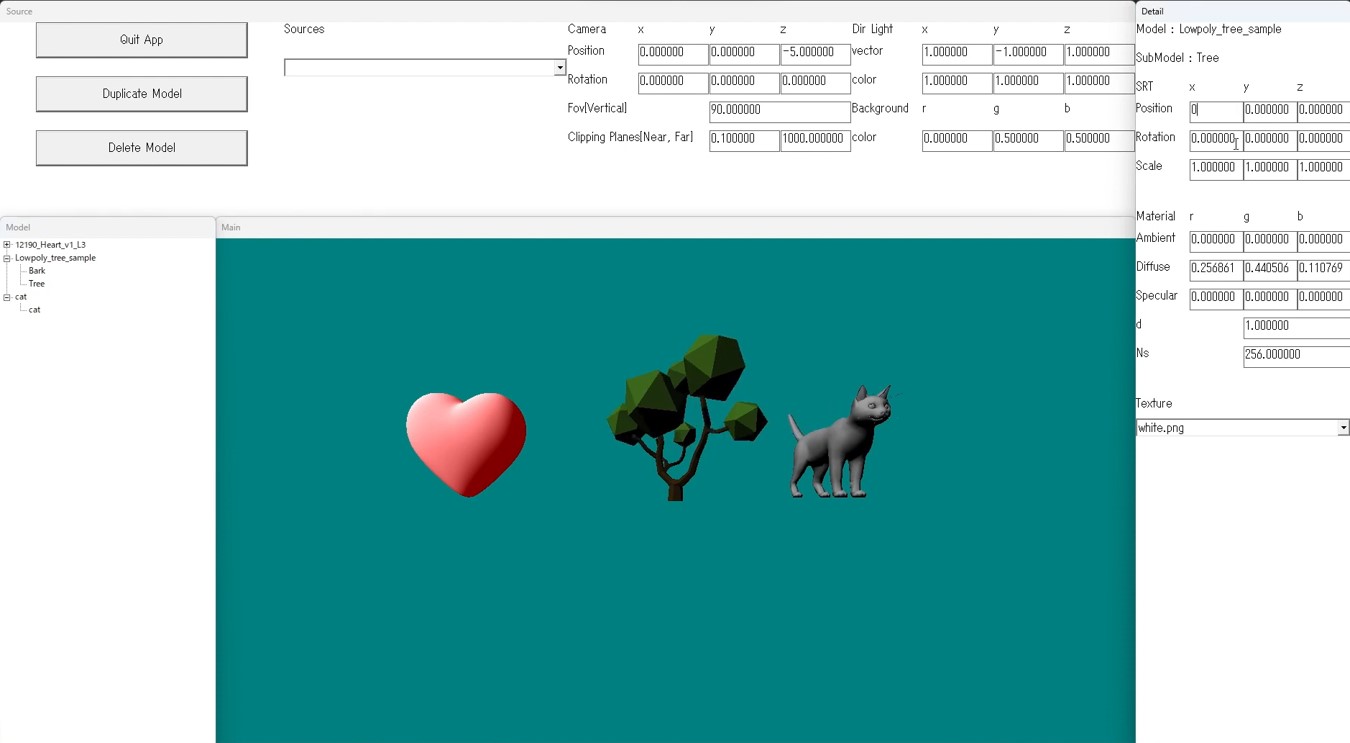
Task: Click the gray cat model in viewport
Action: 840,442
